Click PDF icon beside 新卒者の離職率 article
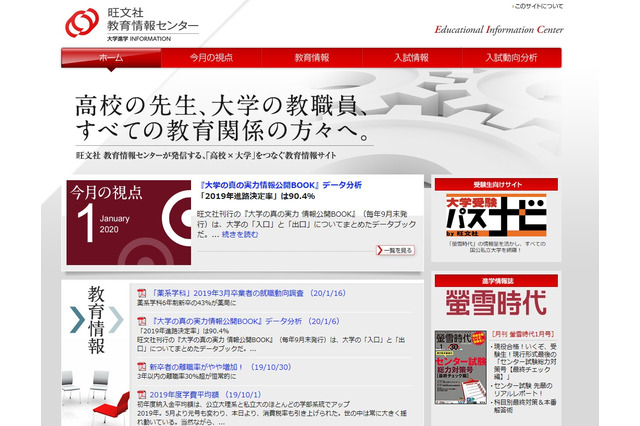The width and height of the screenshot is (640, 426). [x=141, y=367]
